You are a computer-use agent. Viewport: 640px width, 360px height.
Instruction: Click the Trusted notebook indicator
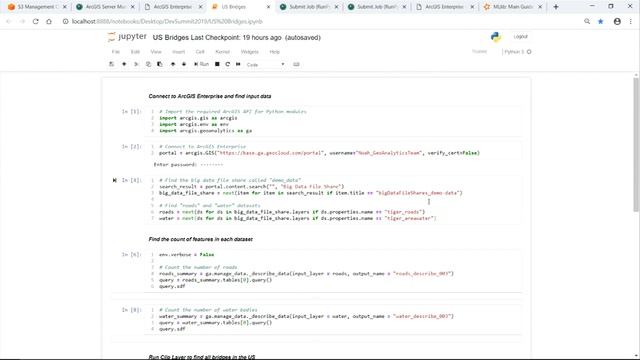pyautogui.click(x=480, y=52)
